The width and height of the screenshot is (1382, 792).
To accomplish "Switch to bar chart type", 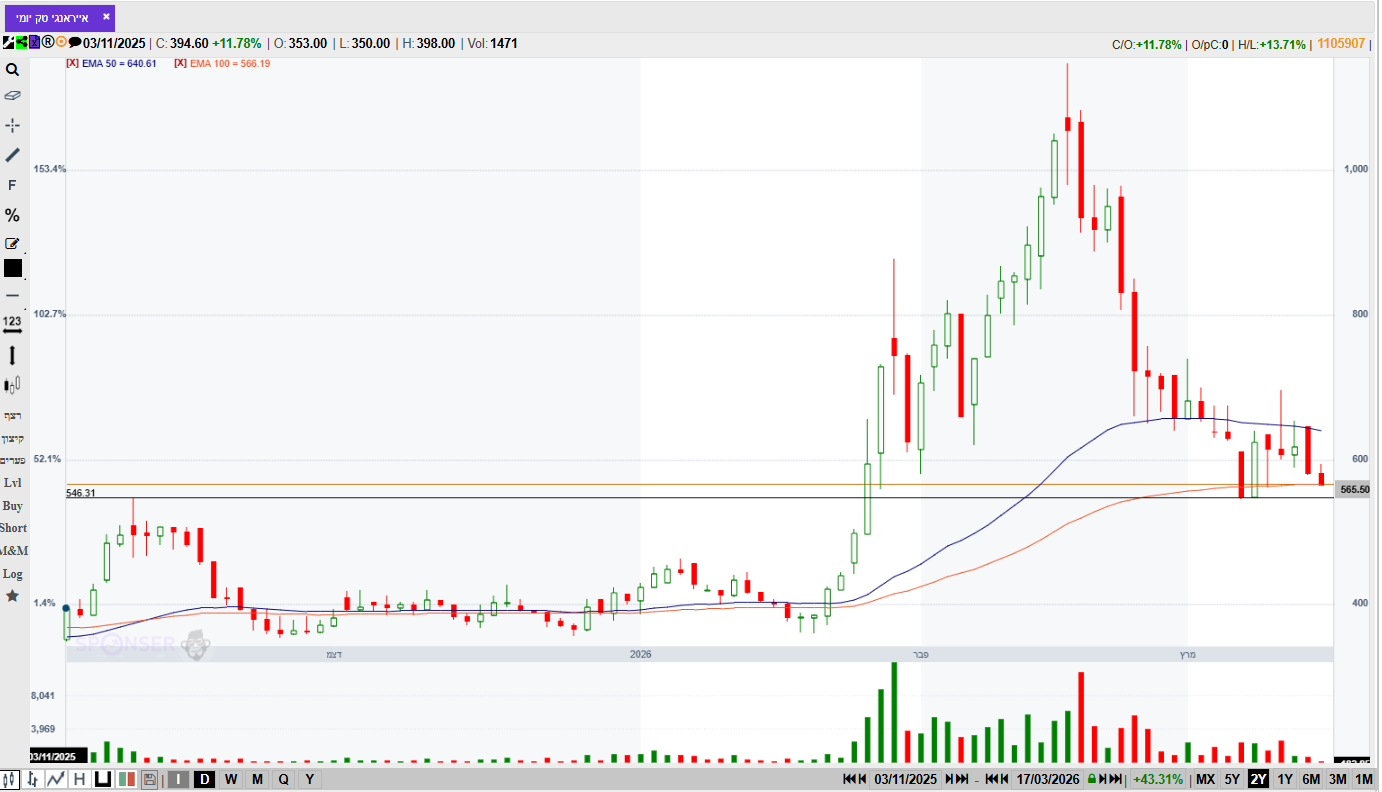I will (34, 779).
